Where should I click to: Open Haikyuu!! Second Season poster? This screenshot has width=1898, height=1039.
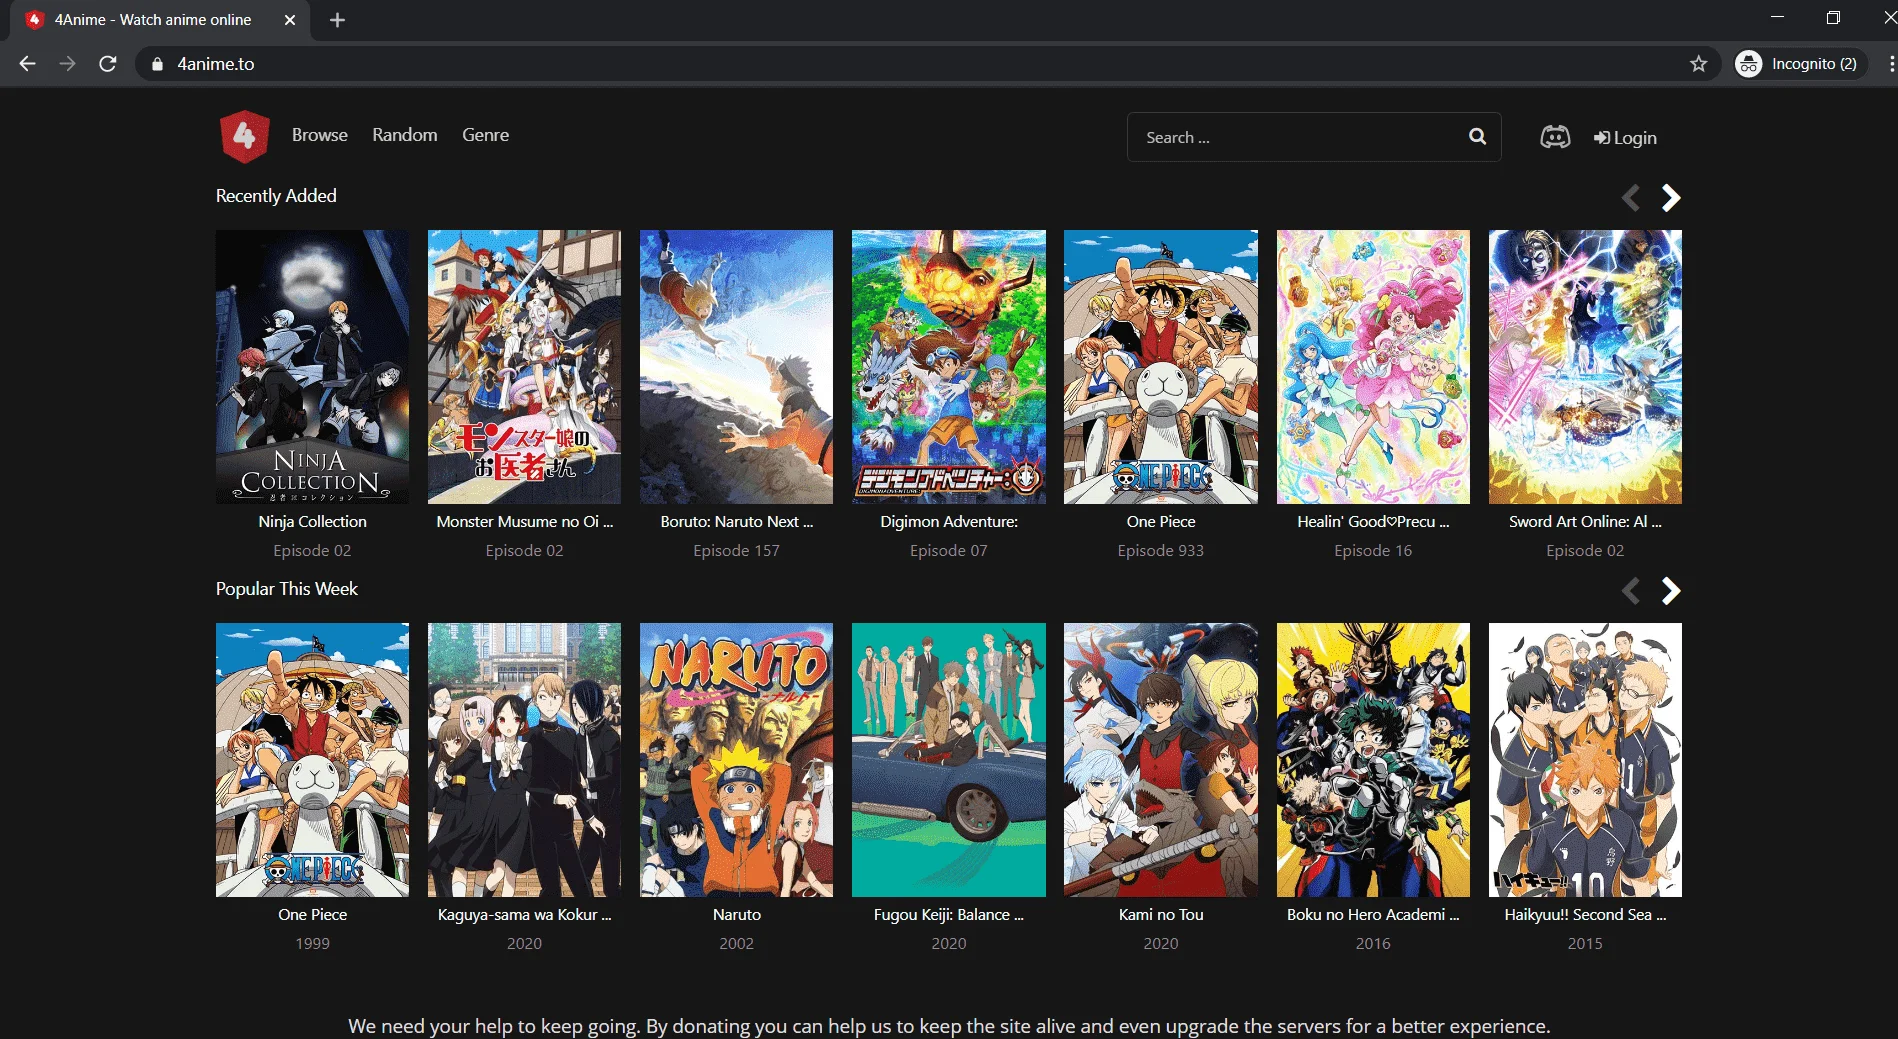(1585, 760)
